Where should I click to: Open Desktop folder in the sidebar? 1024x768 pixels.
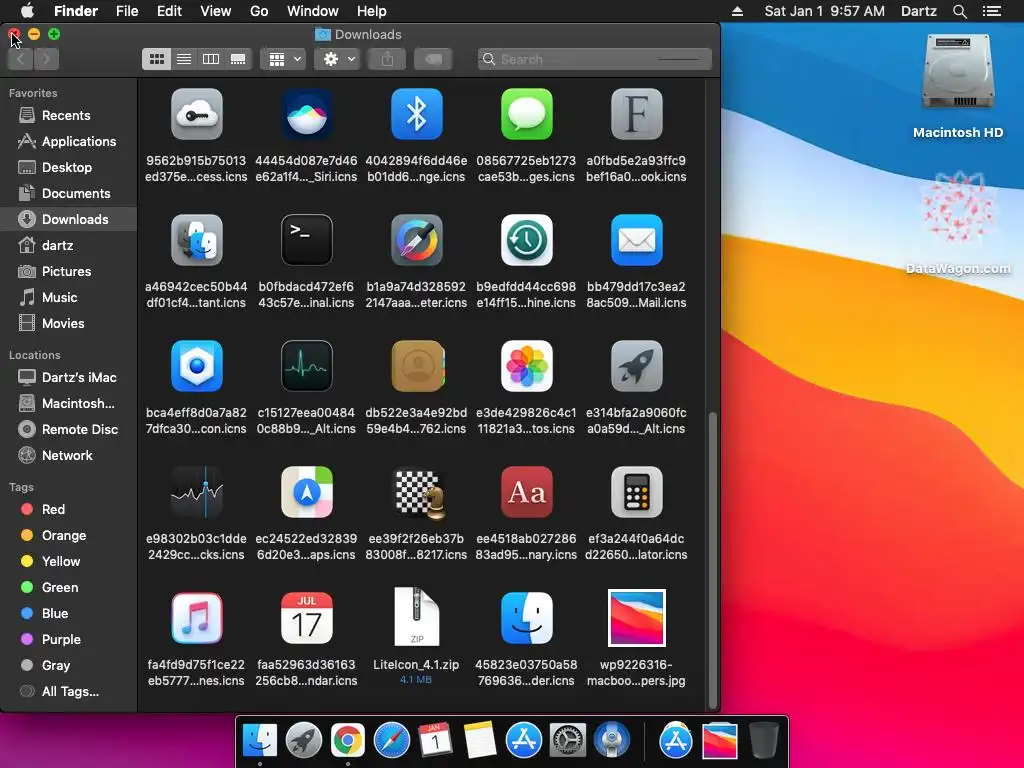click(x=69, y=168)
